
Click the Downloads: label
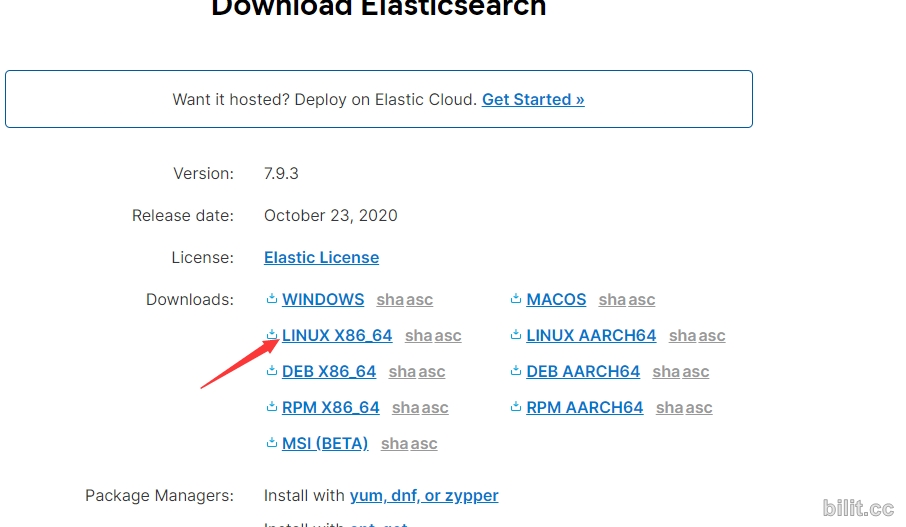tap(190, 299)
